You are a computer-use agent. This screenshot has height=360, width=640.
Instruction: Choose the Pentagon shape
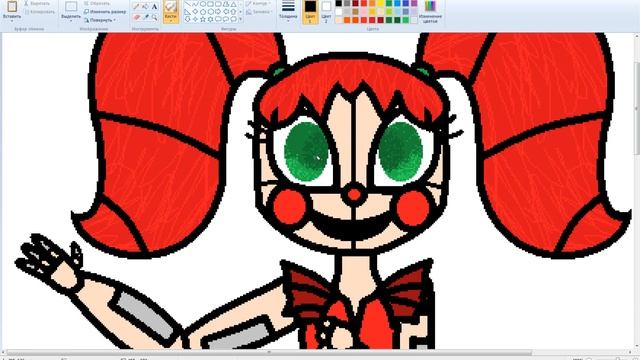tap(203, 12)
